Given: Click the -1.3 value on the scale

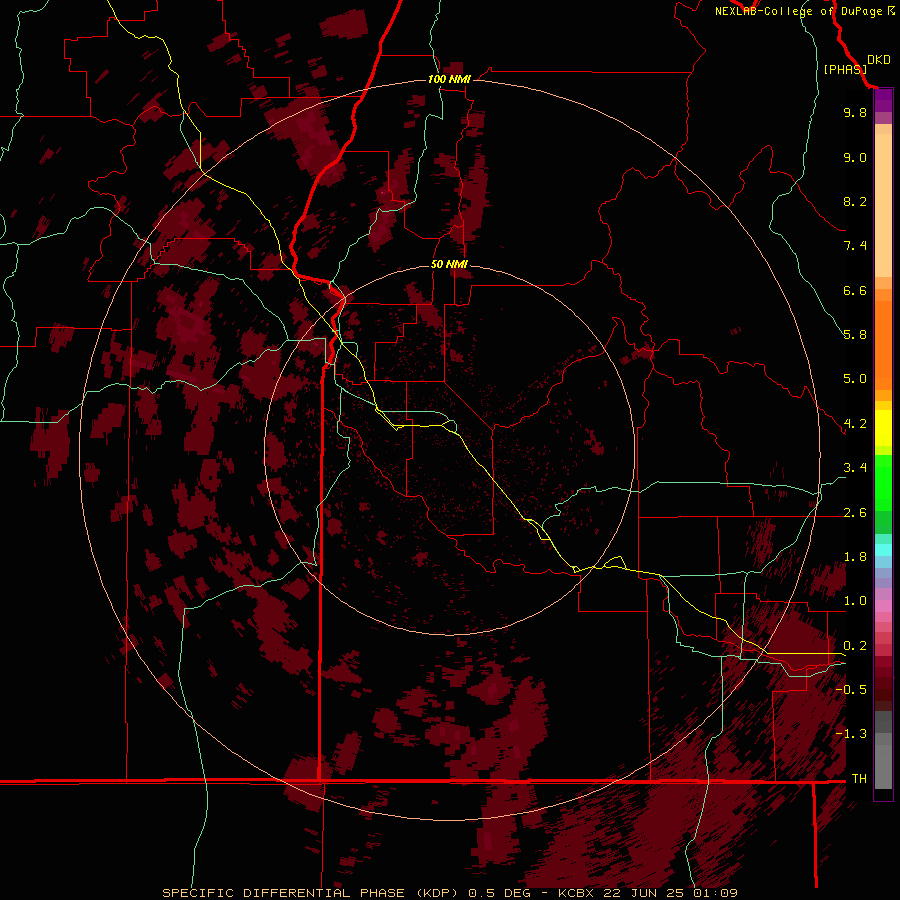Looking at the screenshot, I should pos(851,734).
